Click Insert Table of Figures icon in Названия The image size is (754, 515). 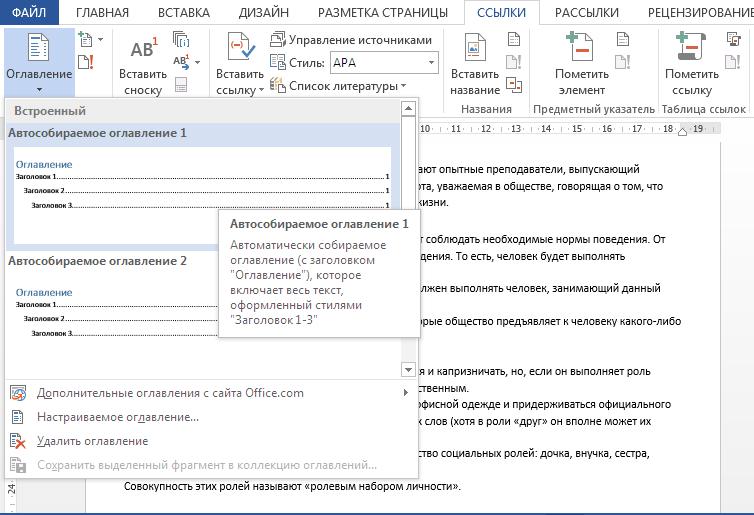pyautogui.click(x=514, y=39)
